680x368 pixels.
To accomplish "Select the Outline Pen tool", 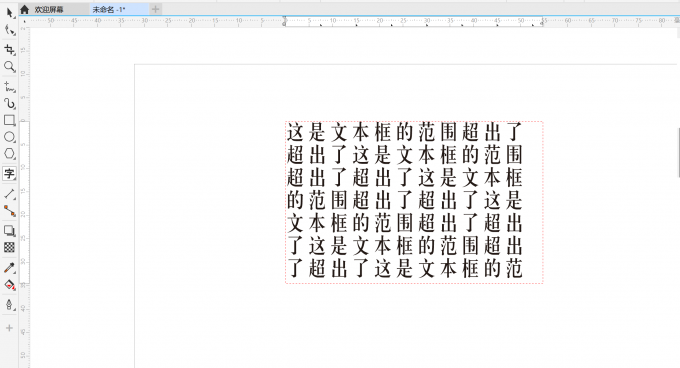I will 9,305.
